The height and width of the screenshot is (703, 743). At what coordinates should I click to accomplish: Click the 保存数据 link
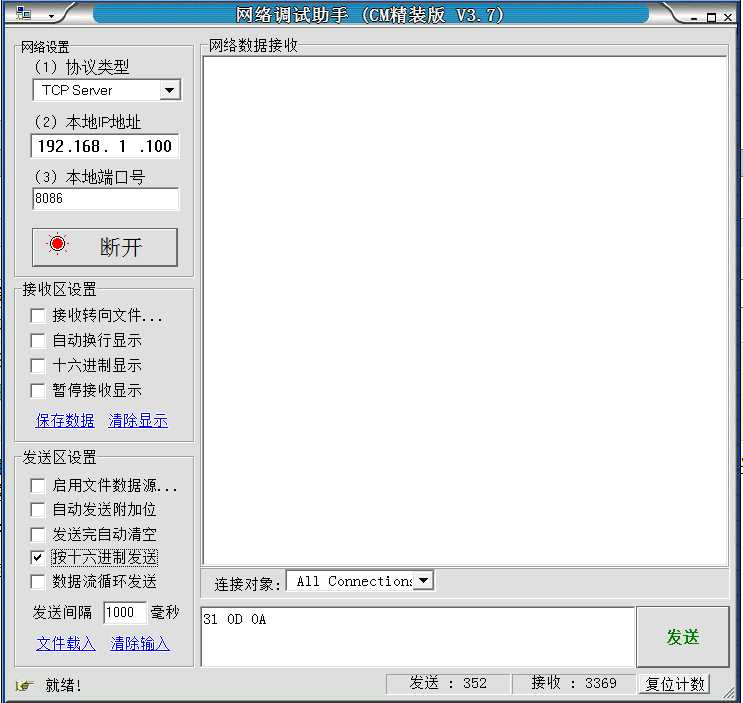pyautogui.click(x=65, y=420)
